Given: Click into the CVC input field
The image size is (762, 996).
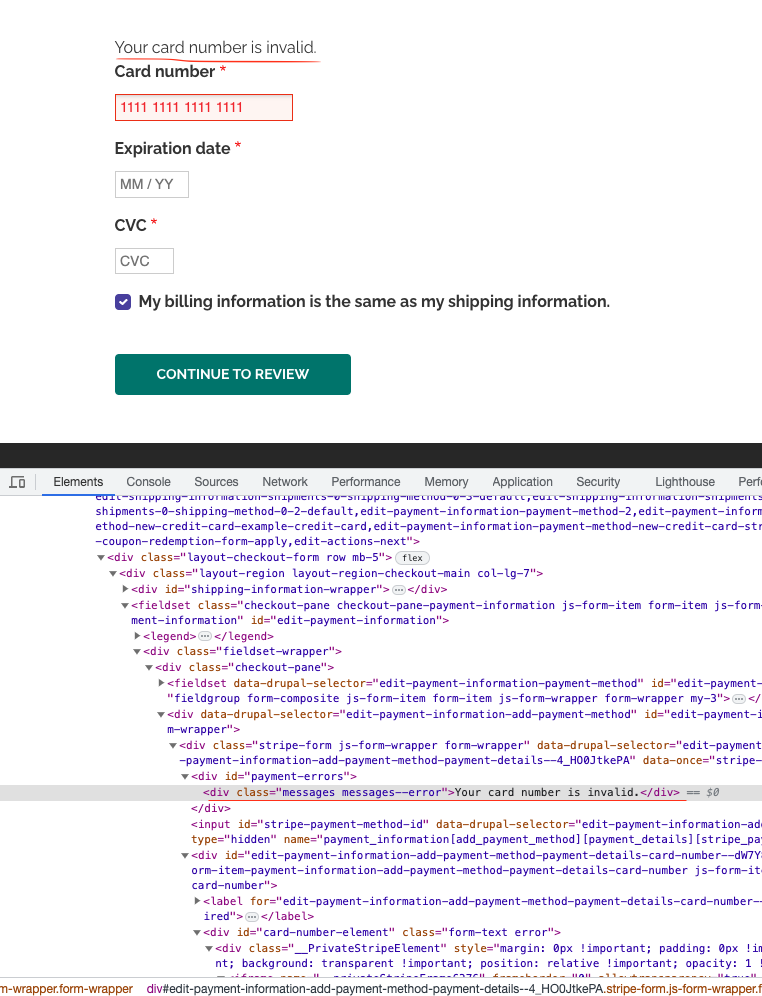Looking at the screenshot, I should (x=144, y=261).
